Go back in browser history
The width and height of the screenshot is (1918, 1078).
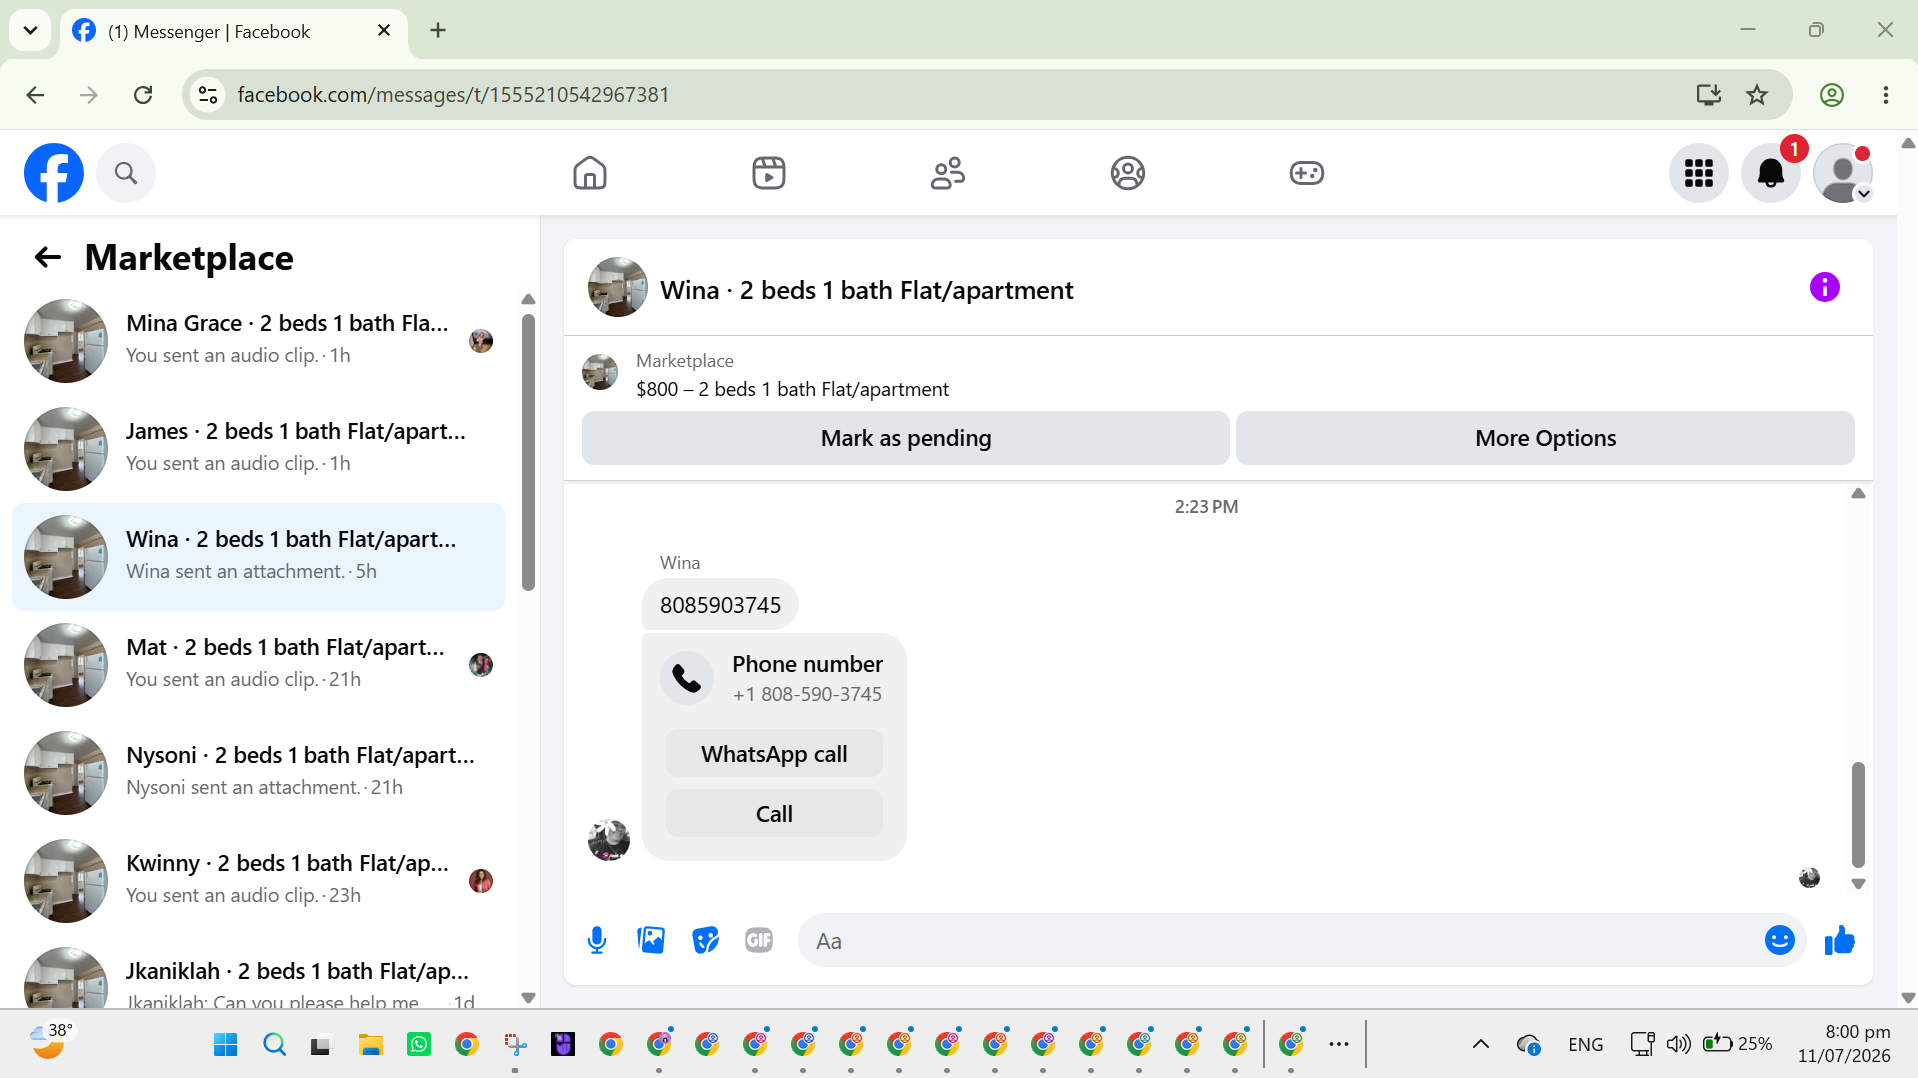[36, 95]
